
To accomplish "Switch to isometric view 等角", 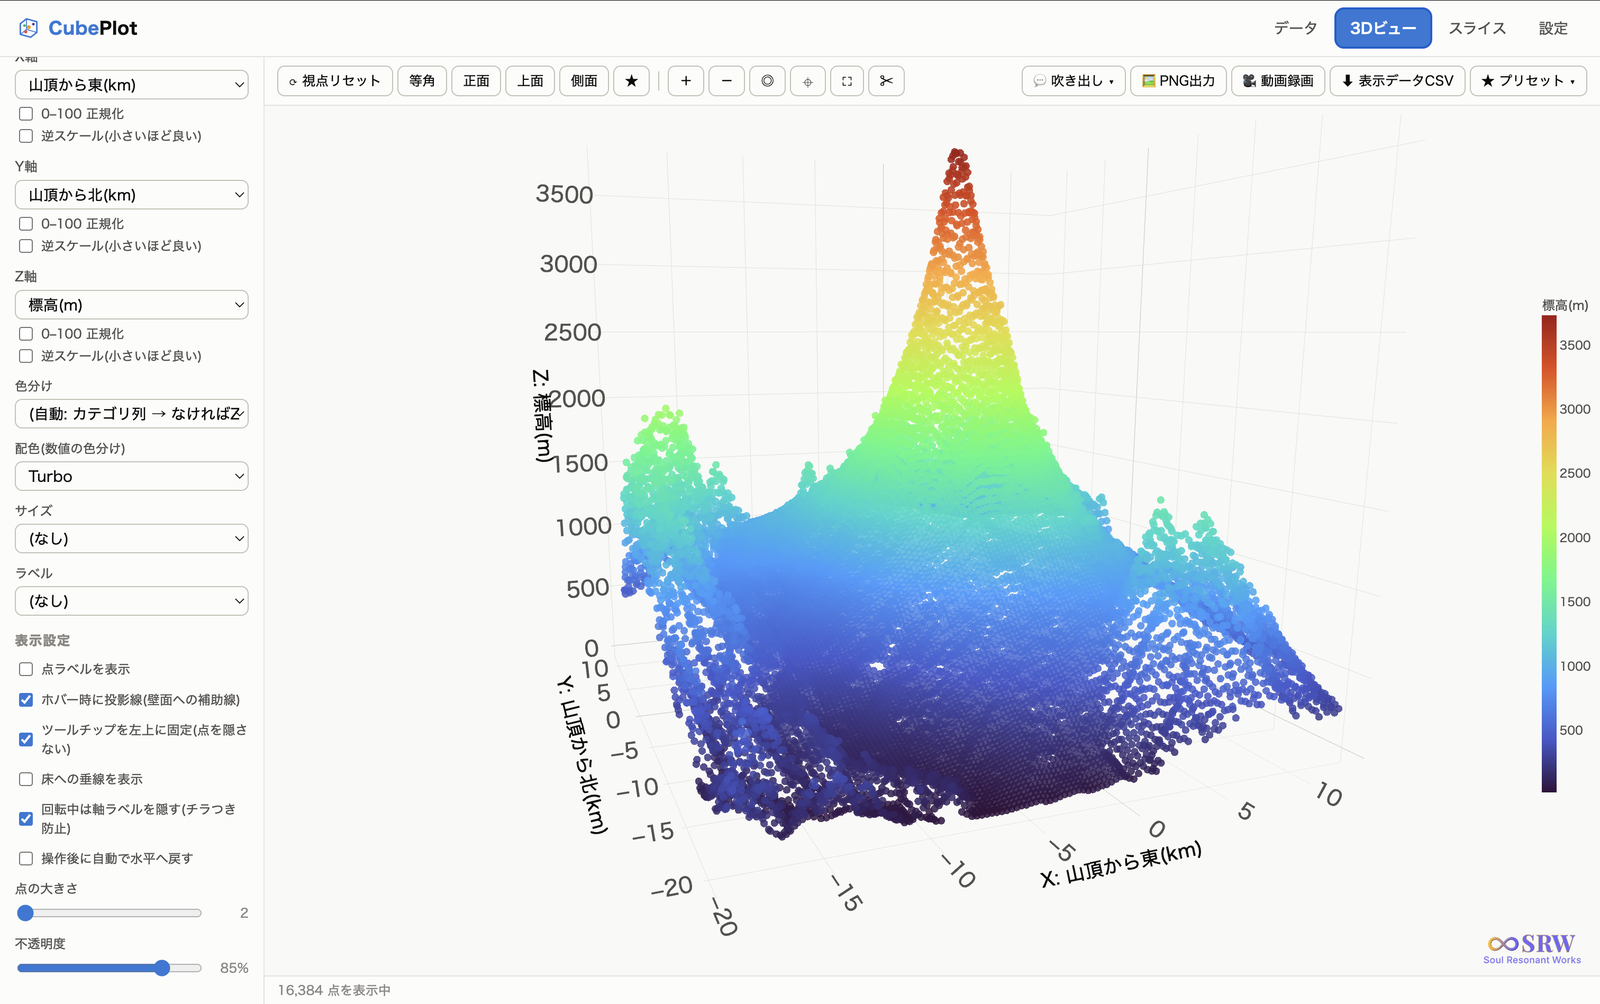I will point(422,81).
